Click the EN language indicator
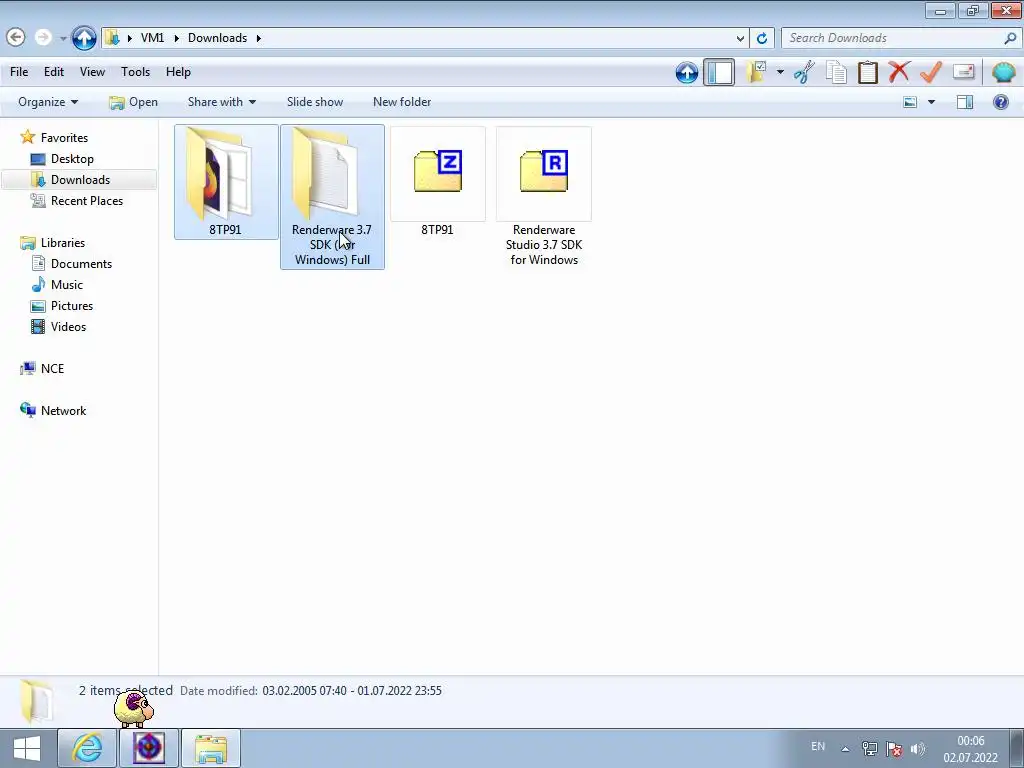This screenshot has height=768, width=1024. pyautogui.click(x=818, y=746)
